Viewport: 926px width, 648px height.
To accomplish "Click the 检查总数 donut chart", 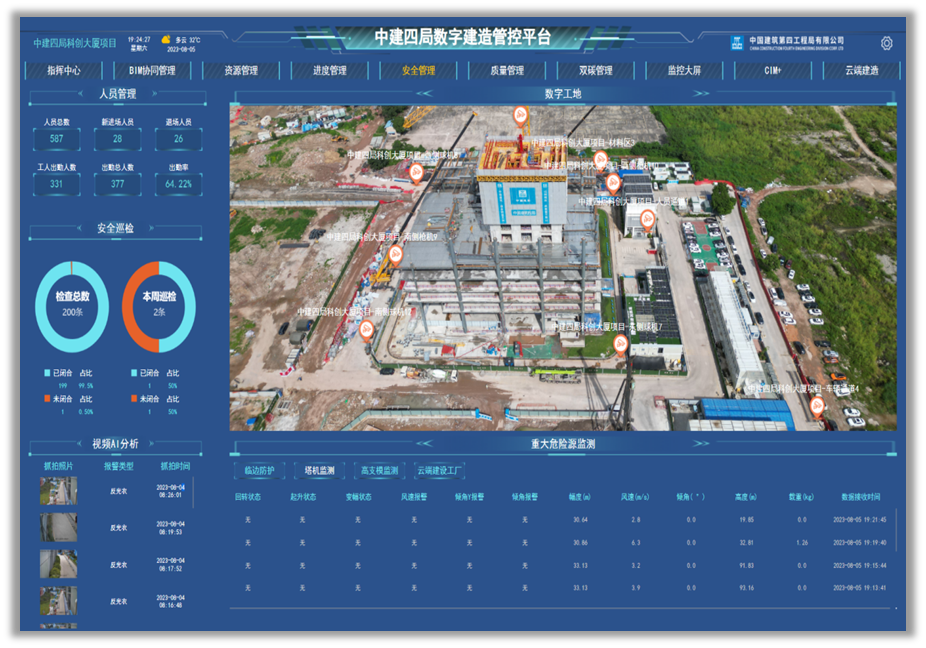I will tap(72, 305).
